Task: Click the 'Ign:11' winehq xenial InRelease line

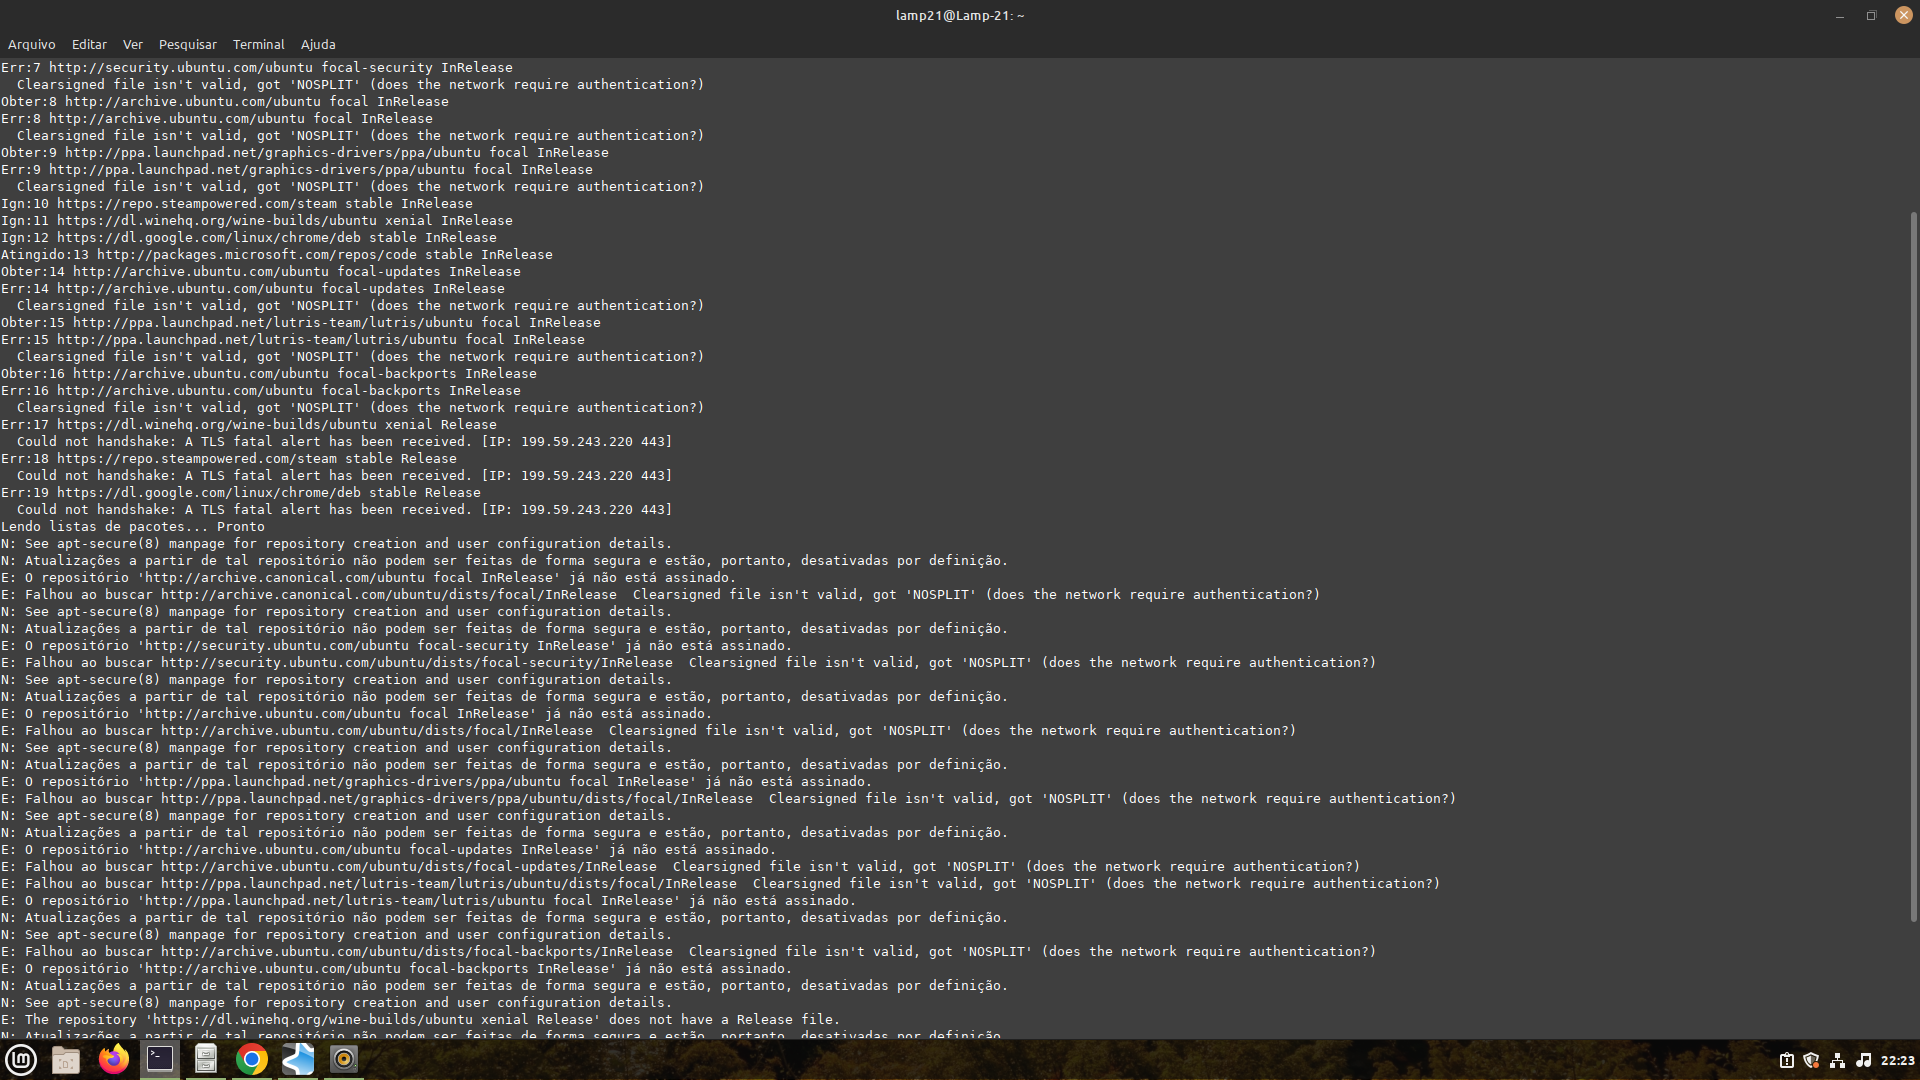Action: (x=257, y=220)
